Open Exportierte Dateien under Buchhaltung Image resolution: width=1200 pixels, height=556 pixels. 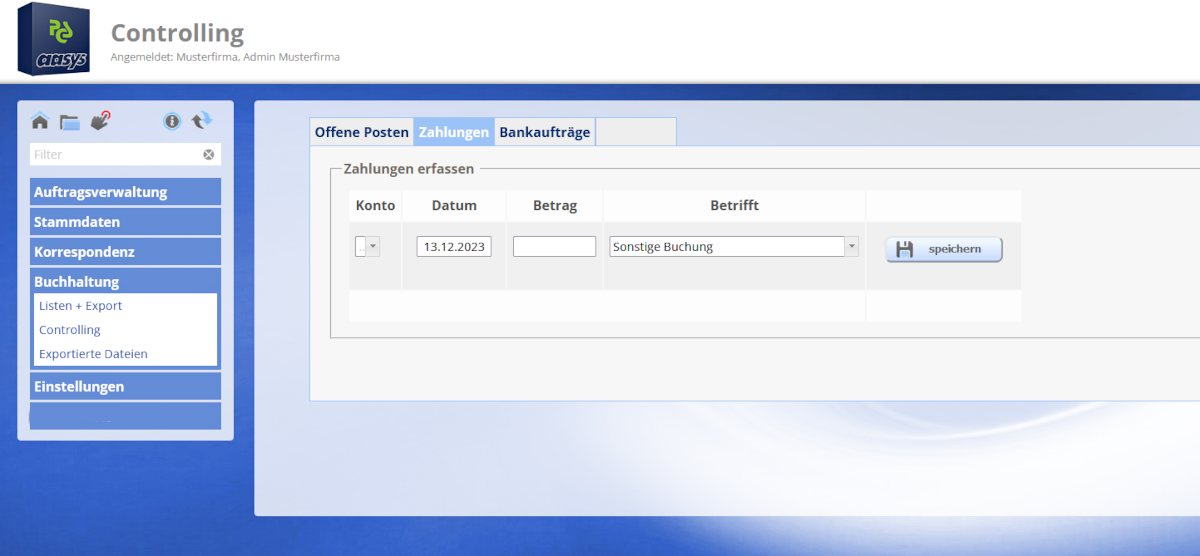tap(93, 354)
